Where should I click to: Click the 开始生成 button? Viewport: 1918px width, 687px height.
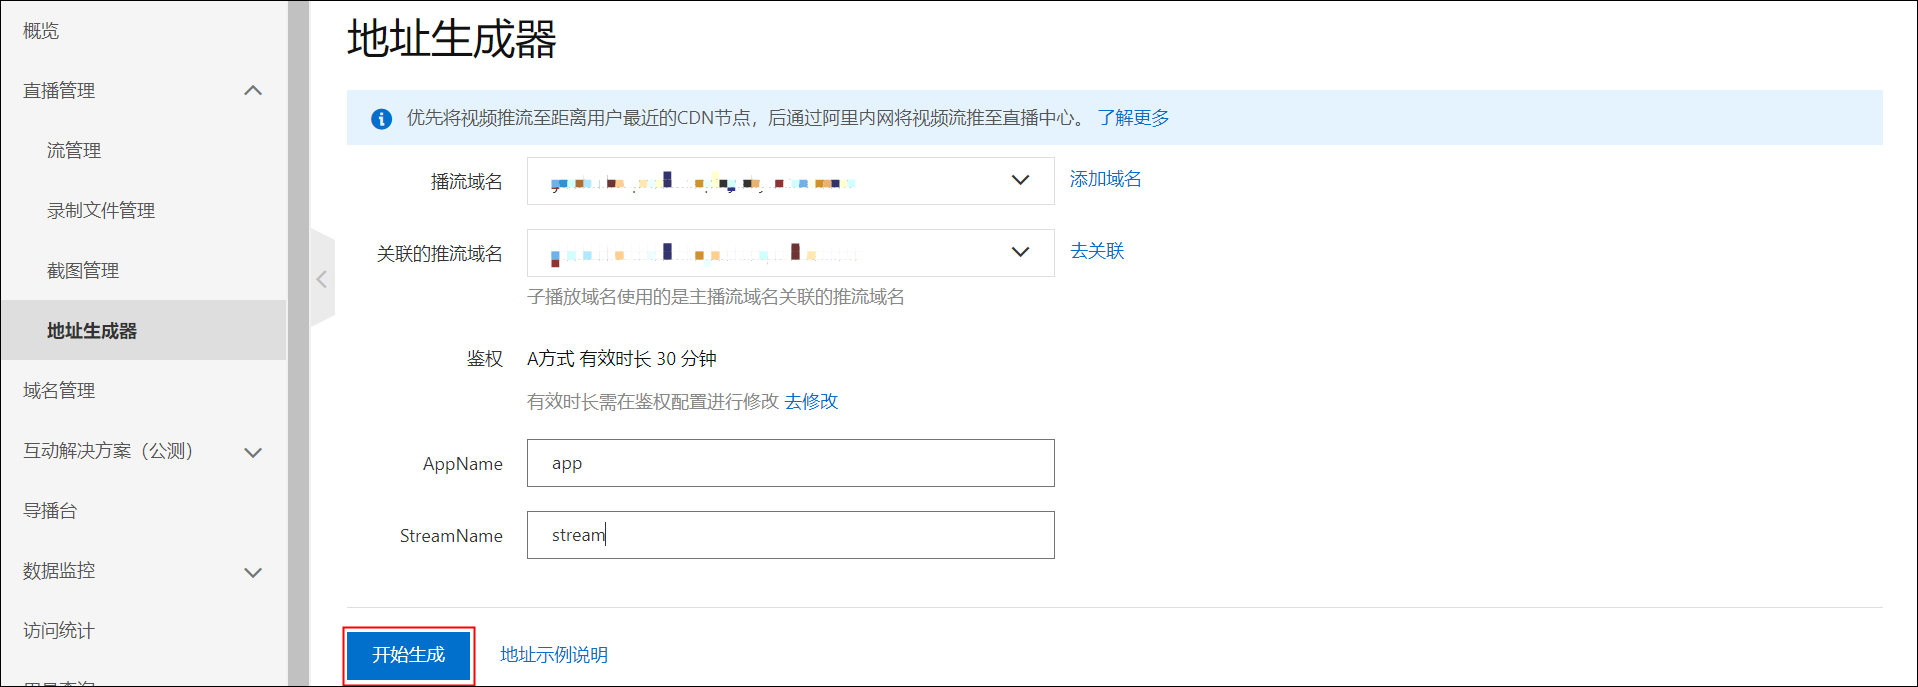pos(408,655)
